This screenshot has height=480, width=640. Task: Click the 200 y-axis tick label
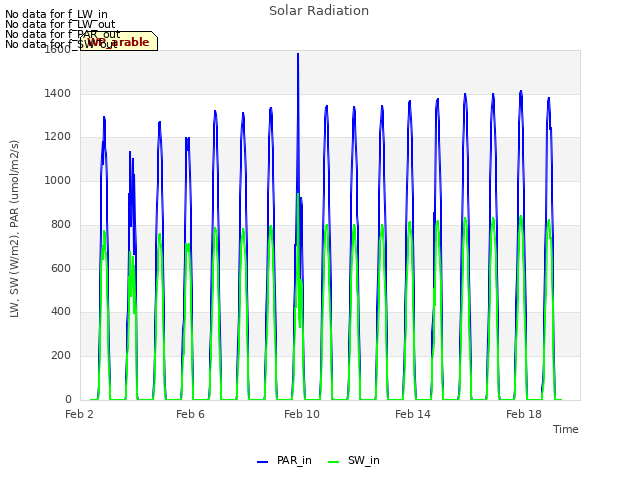click(61, 356)
